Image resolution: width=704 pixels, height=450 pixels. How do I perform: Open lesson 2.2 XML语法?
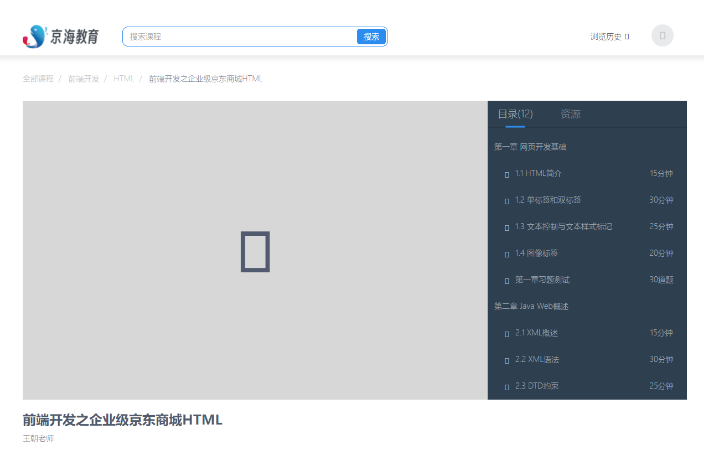tap(537, 359)
